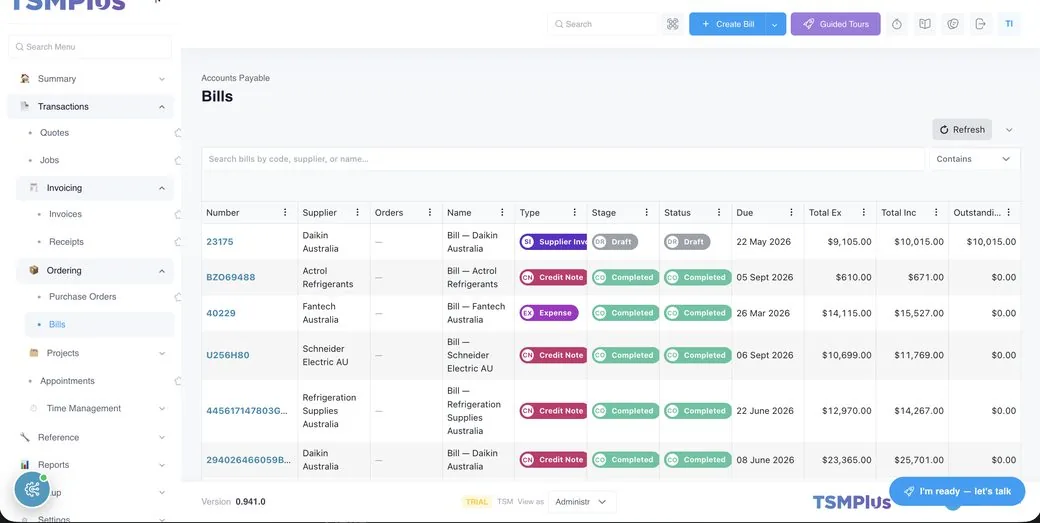The image size is (1040, 523).
Task: Click the search bills input box
Action: coord(563,159)
